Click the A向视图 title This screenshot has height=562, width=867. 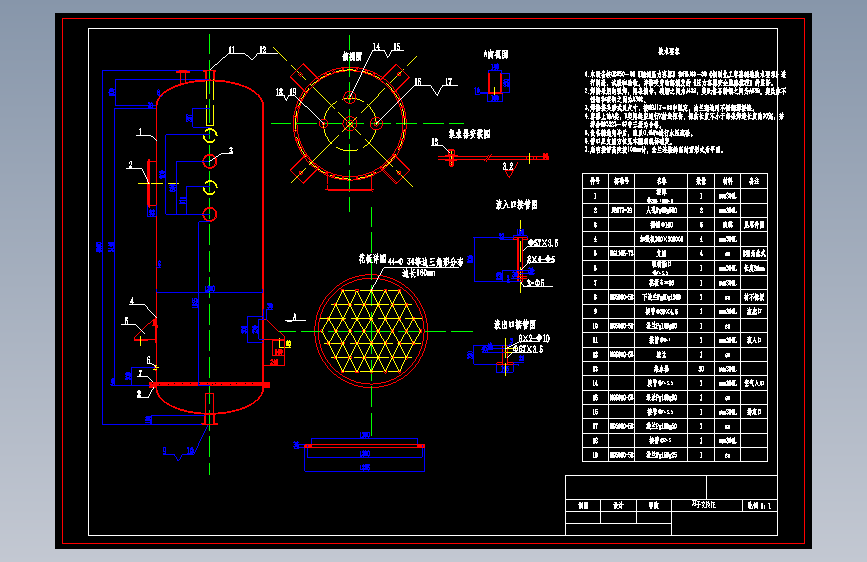pos(496,55)
